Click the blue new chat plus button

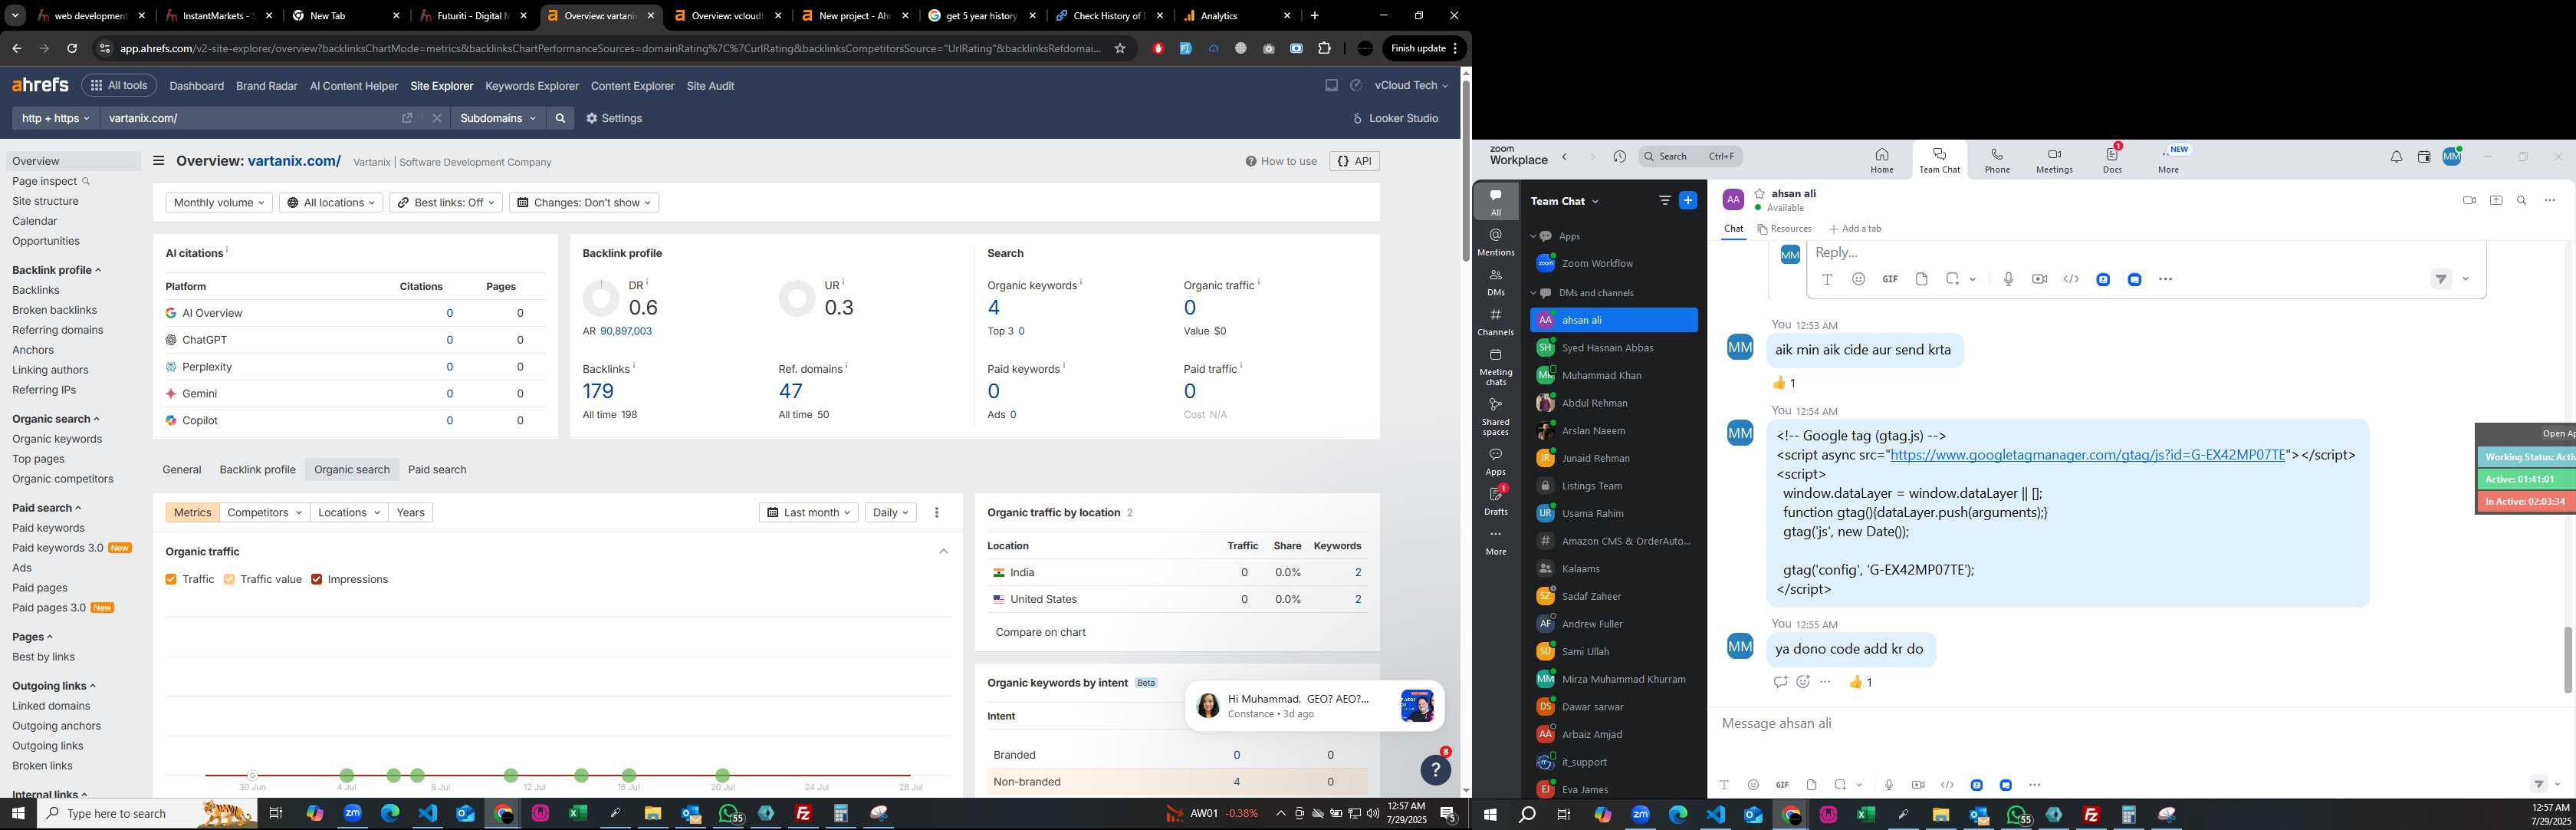coord(1688,200)
